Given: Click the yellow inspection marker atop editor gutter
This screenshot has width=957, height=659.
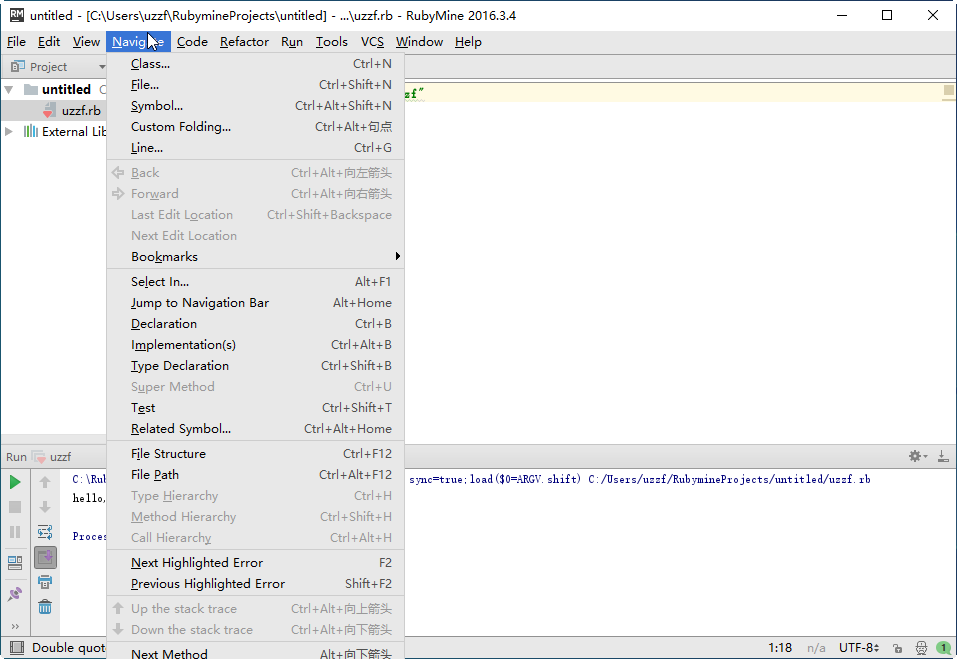Looking at the screenshot, I should point(948,90).
